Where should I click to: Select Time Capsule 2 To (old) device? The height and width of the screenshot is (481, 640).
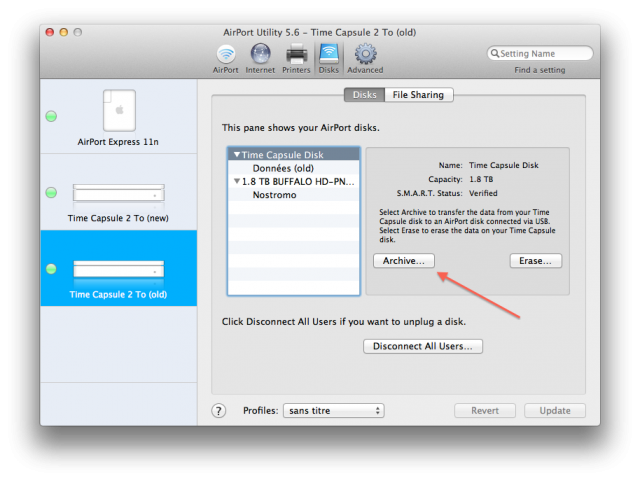(x=118, y=268)
